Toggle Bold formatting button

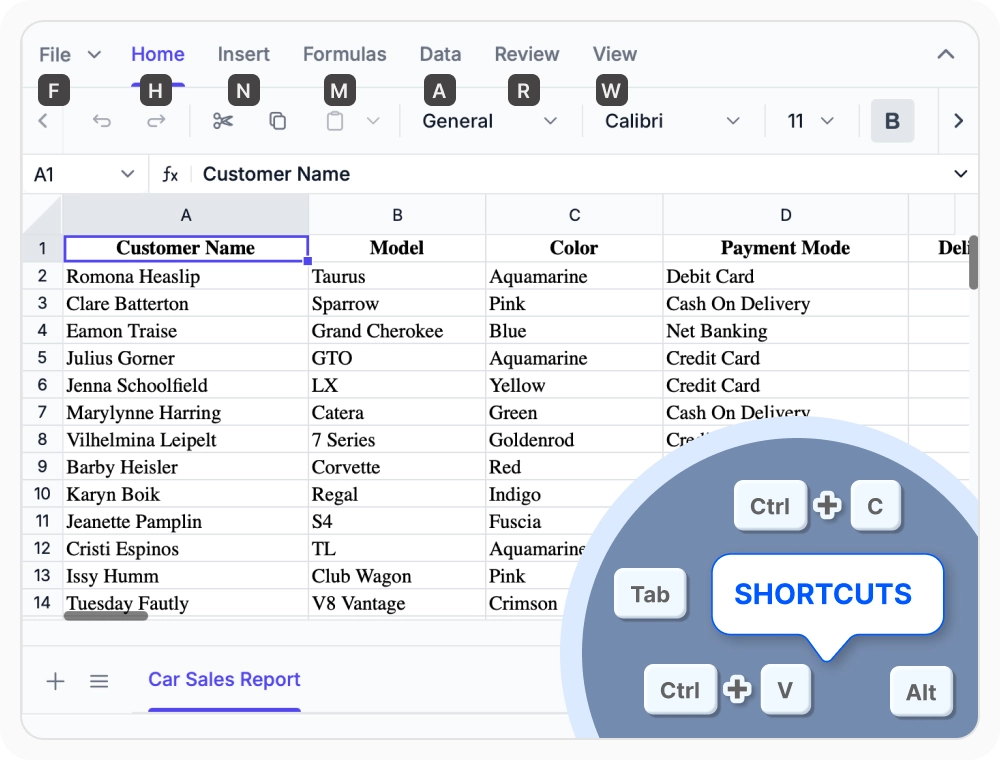point(892,121)
